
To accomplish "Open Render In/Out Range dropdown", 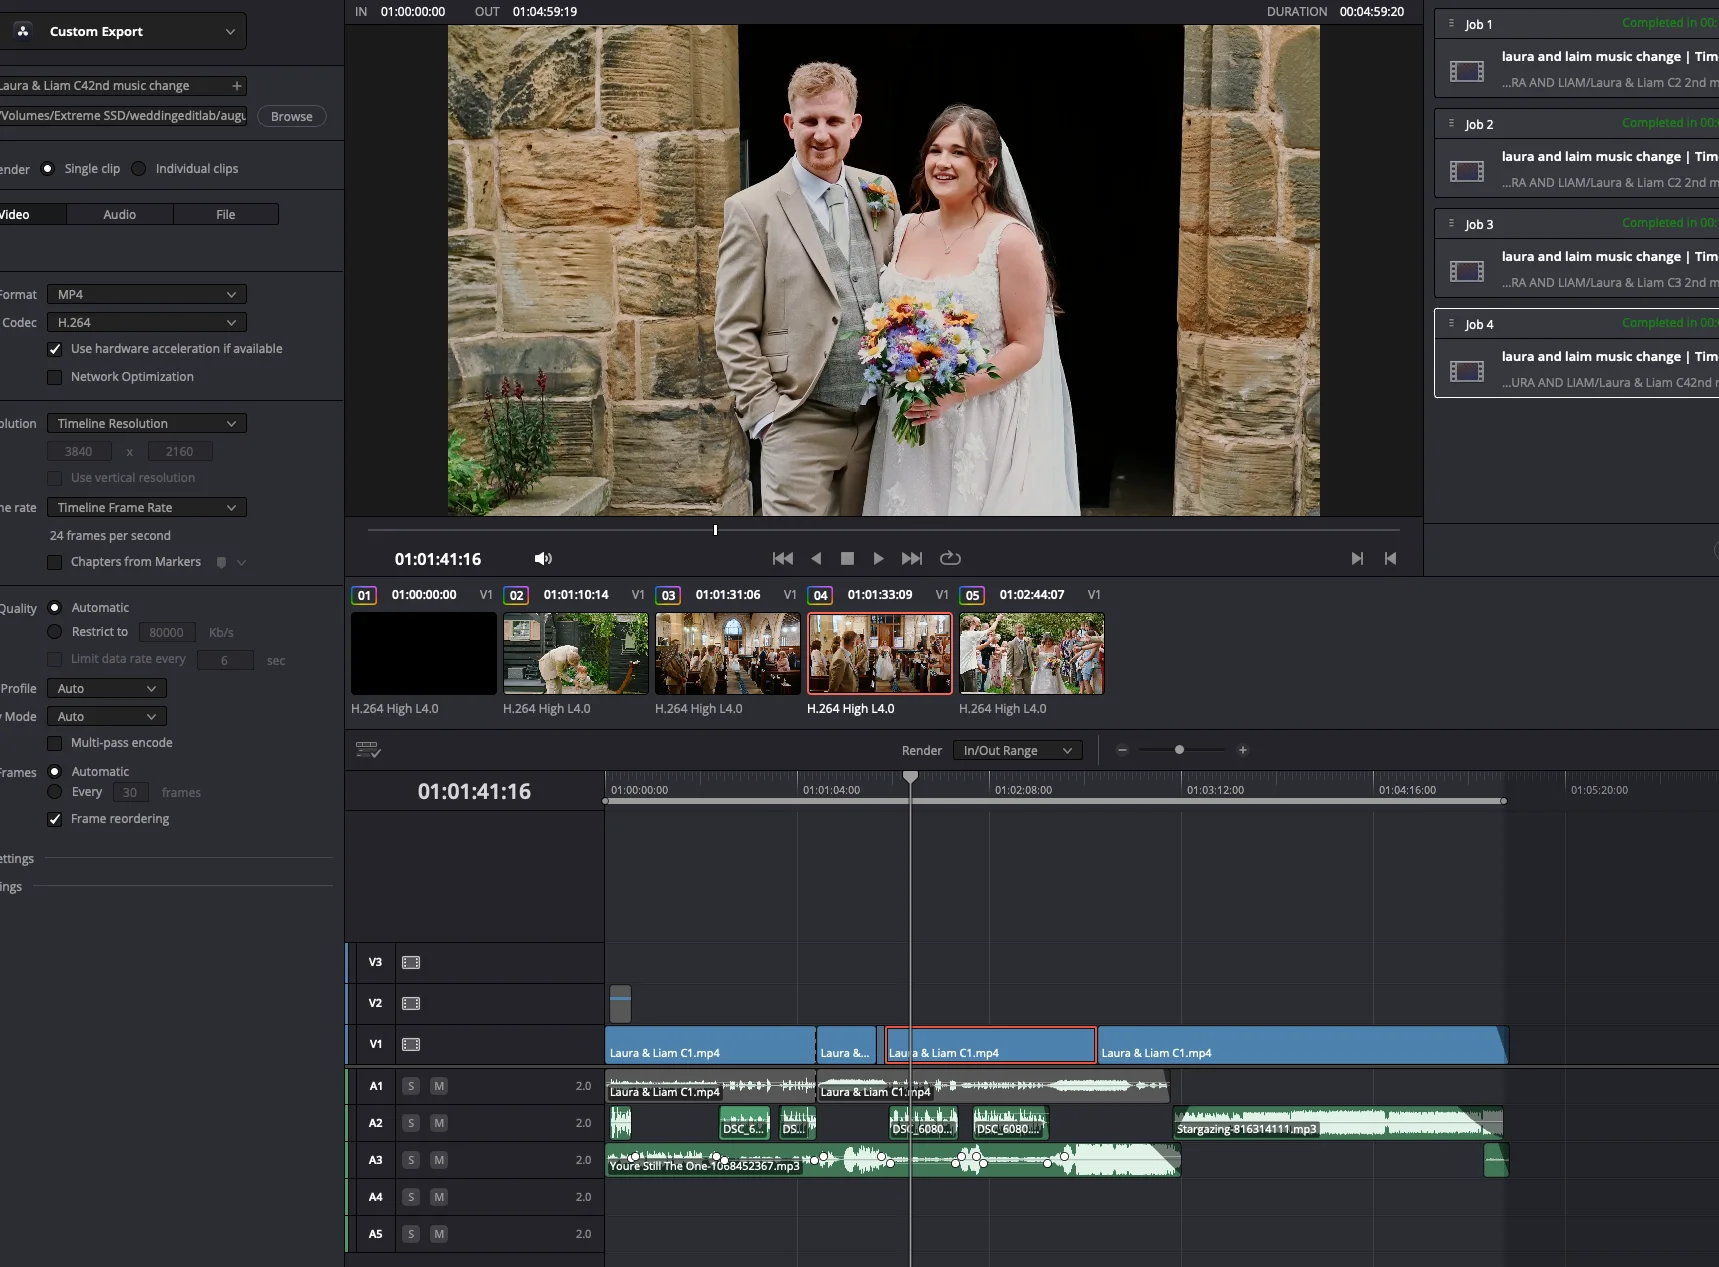I will (1017, 750).
